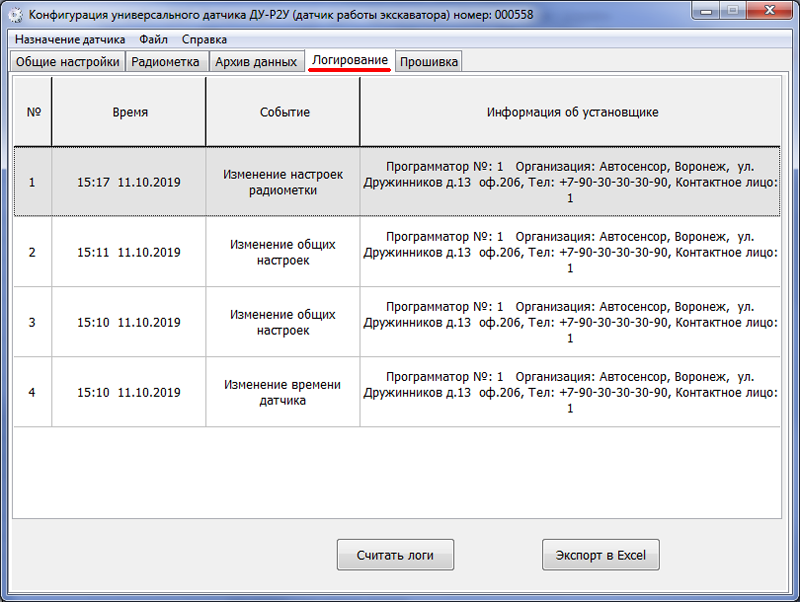Go to the Прошивка tab

[429, 62]
